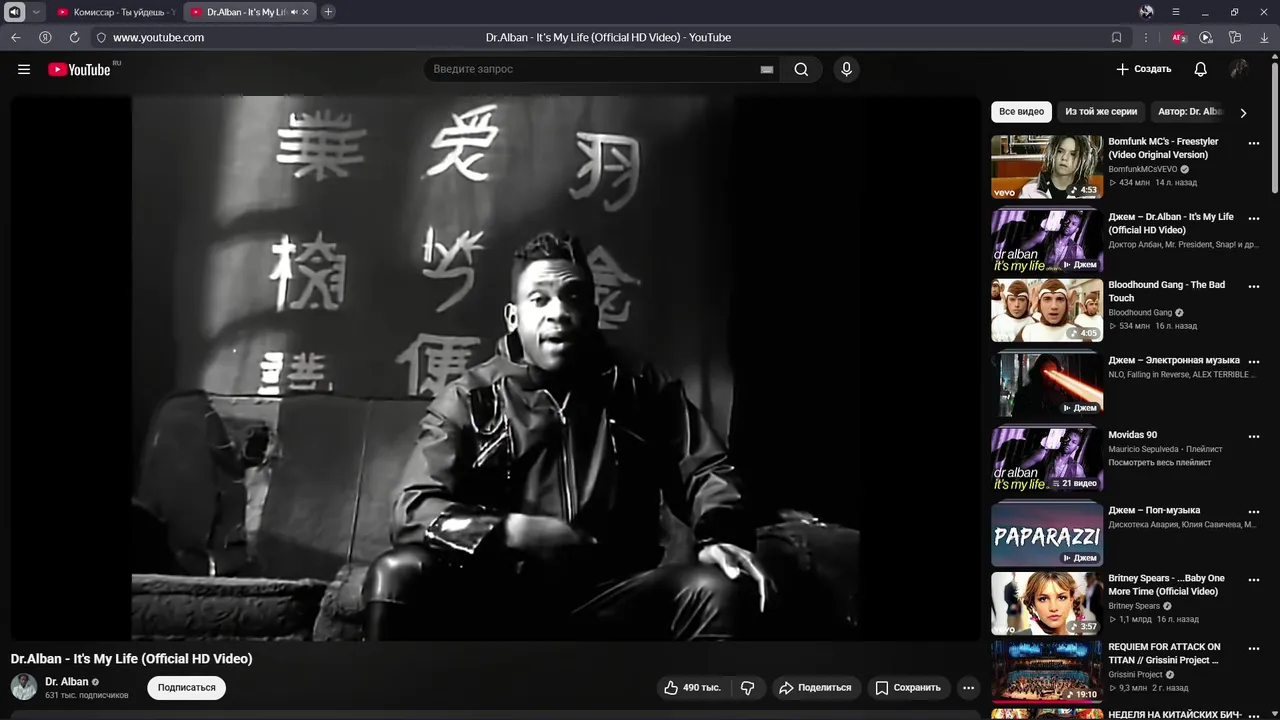
Task: Switch to Комиссар browser tab
Action: pos(115,12)
